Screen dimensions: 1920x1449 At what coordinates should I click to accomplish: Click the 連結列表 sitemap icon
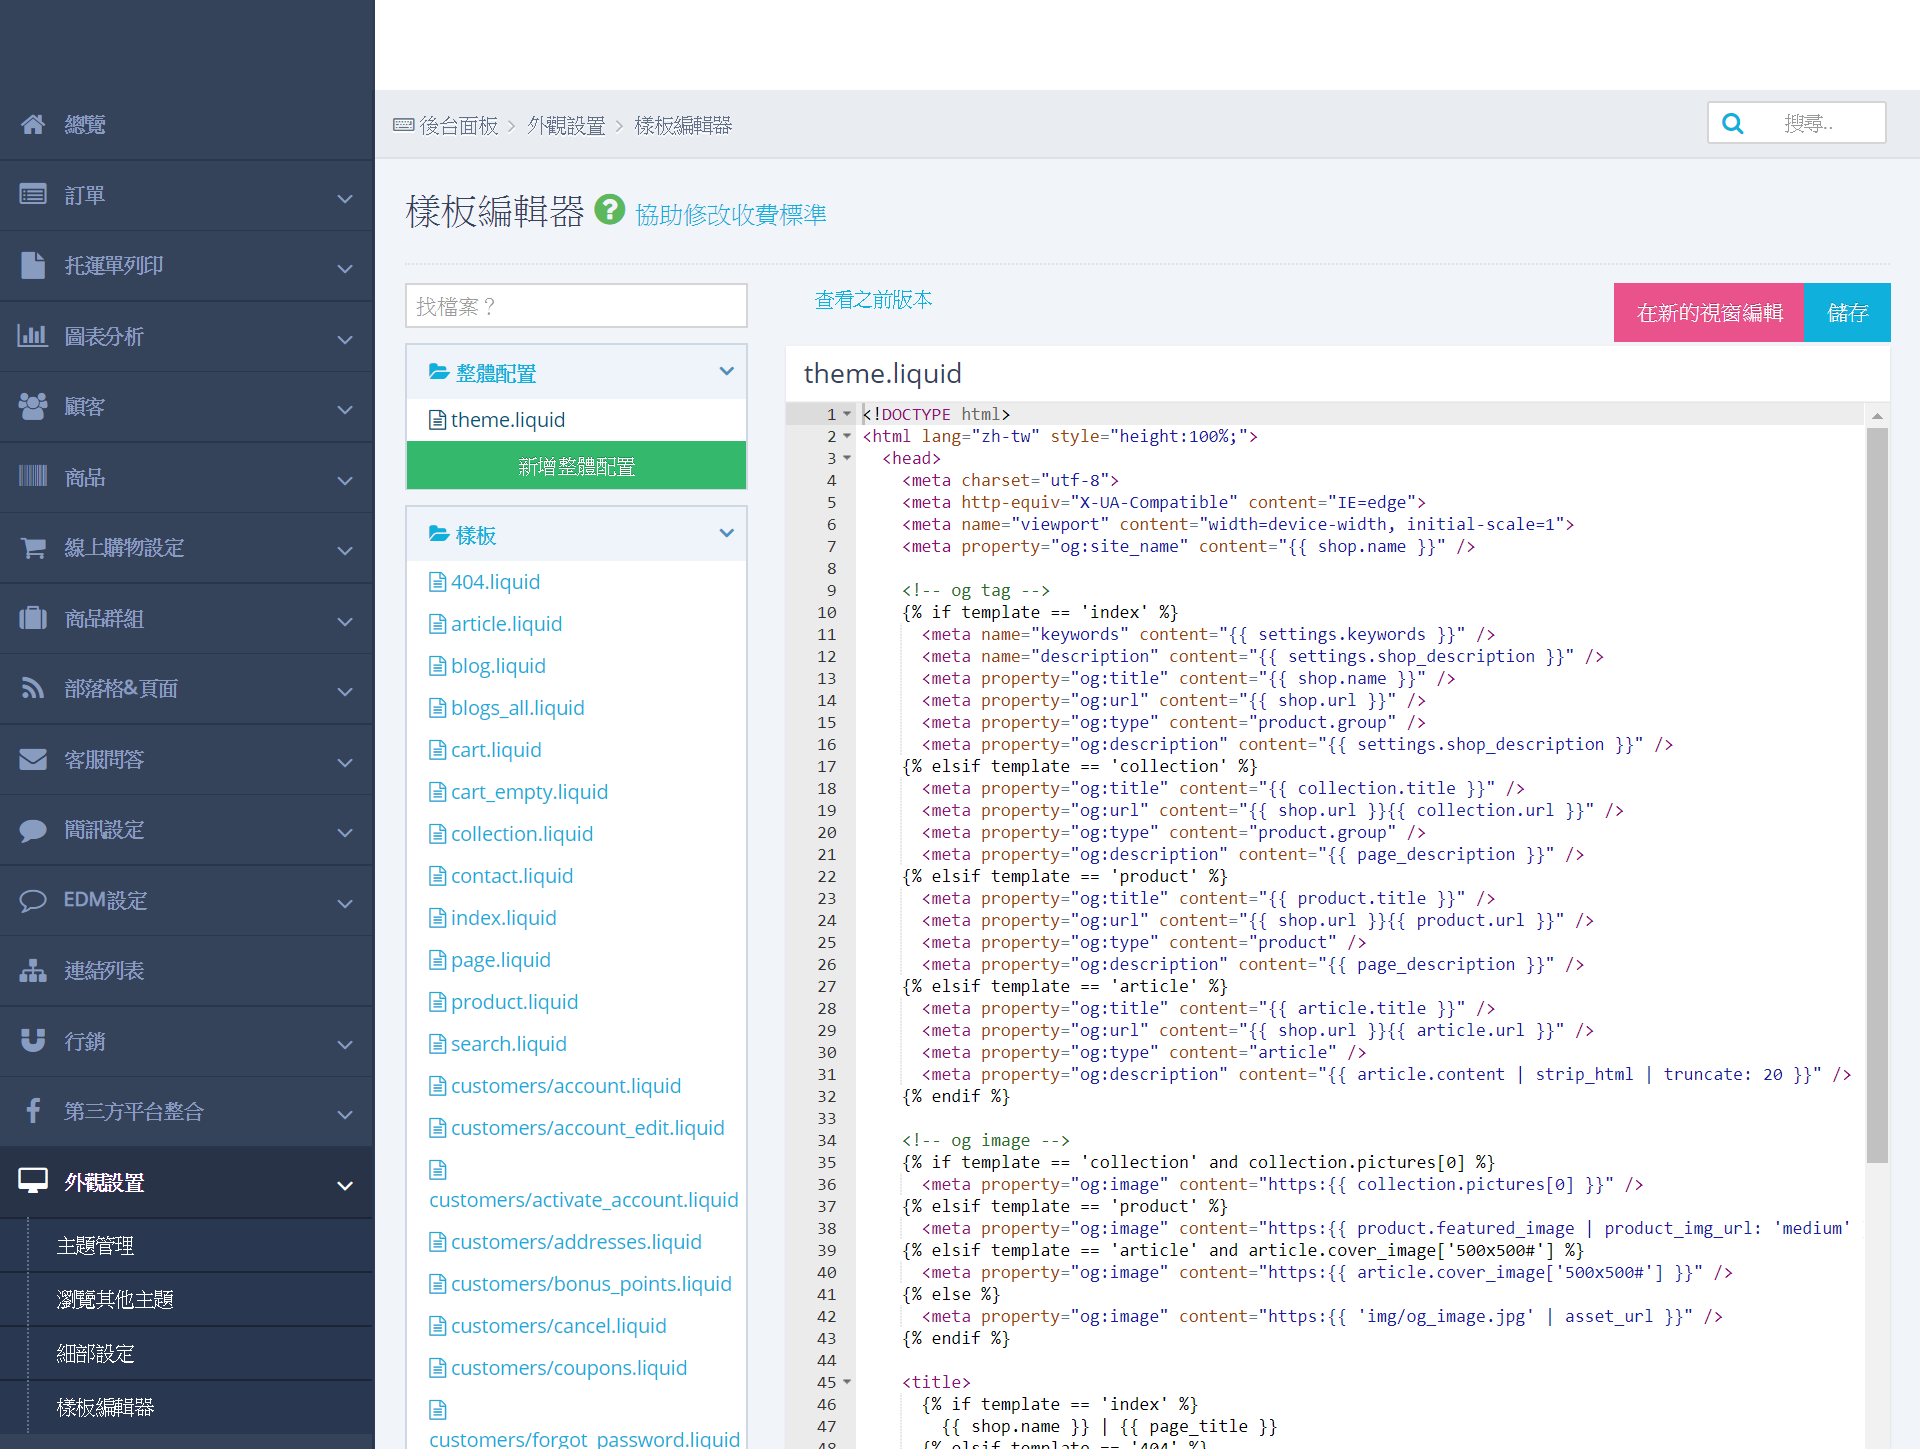(33, 971)
